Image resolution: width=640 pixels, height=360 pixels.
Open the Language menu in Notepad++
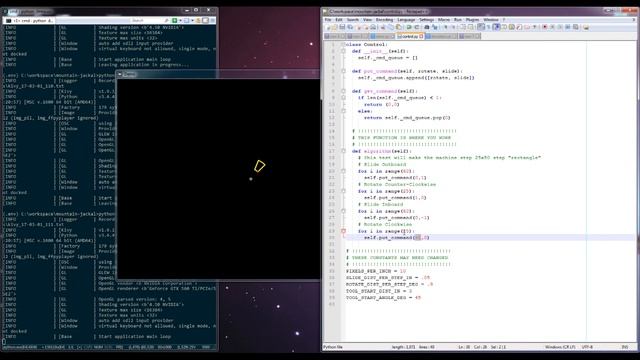[x=406, y=20]
